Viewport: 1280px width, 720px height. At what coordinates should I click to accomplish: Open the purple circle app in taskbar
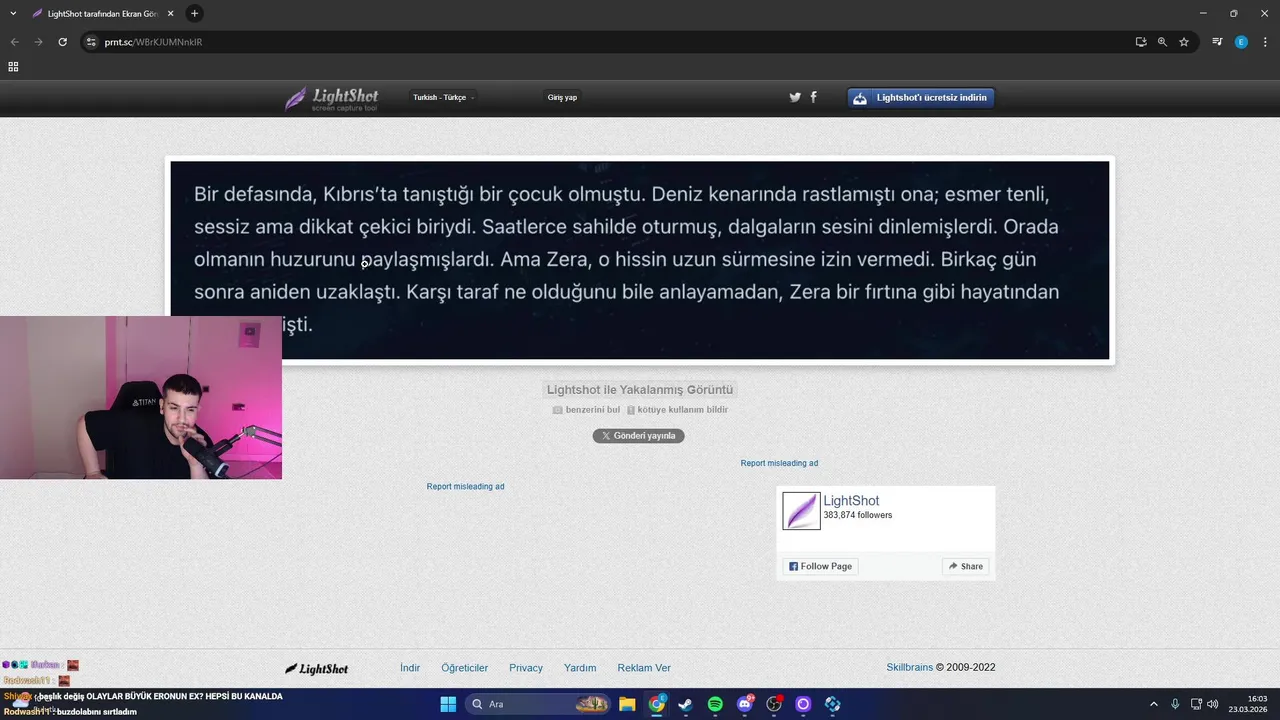[803, 704]
